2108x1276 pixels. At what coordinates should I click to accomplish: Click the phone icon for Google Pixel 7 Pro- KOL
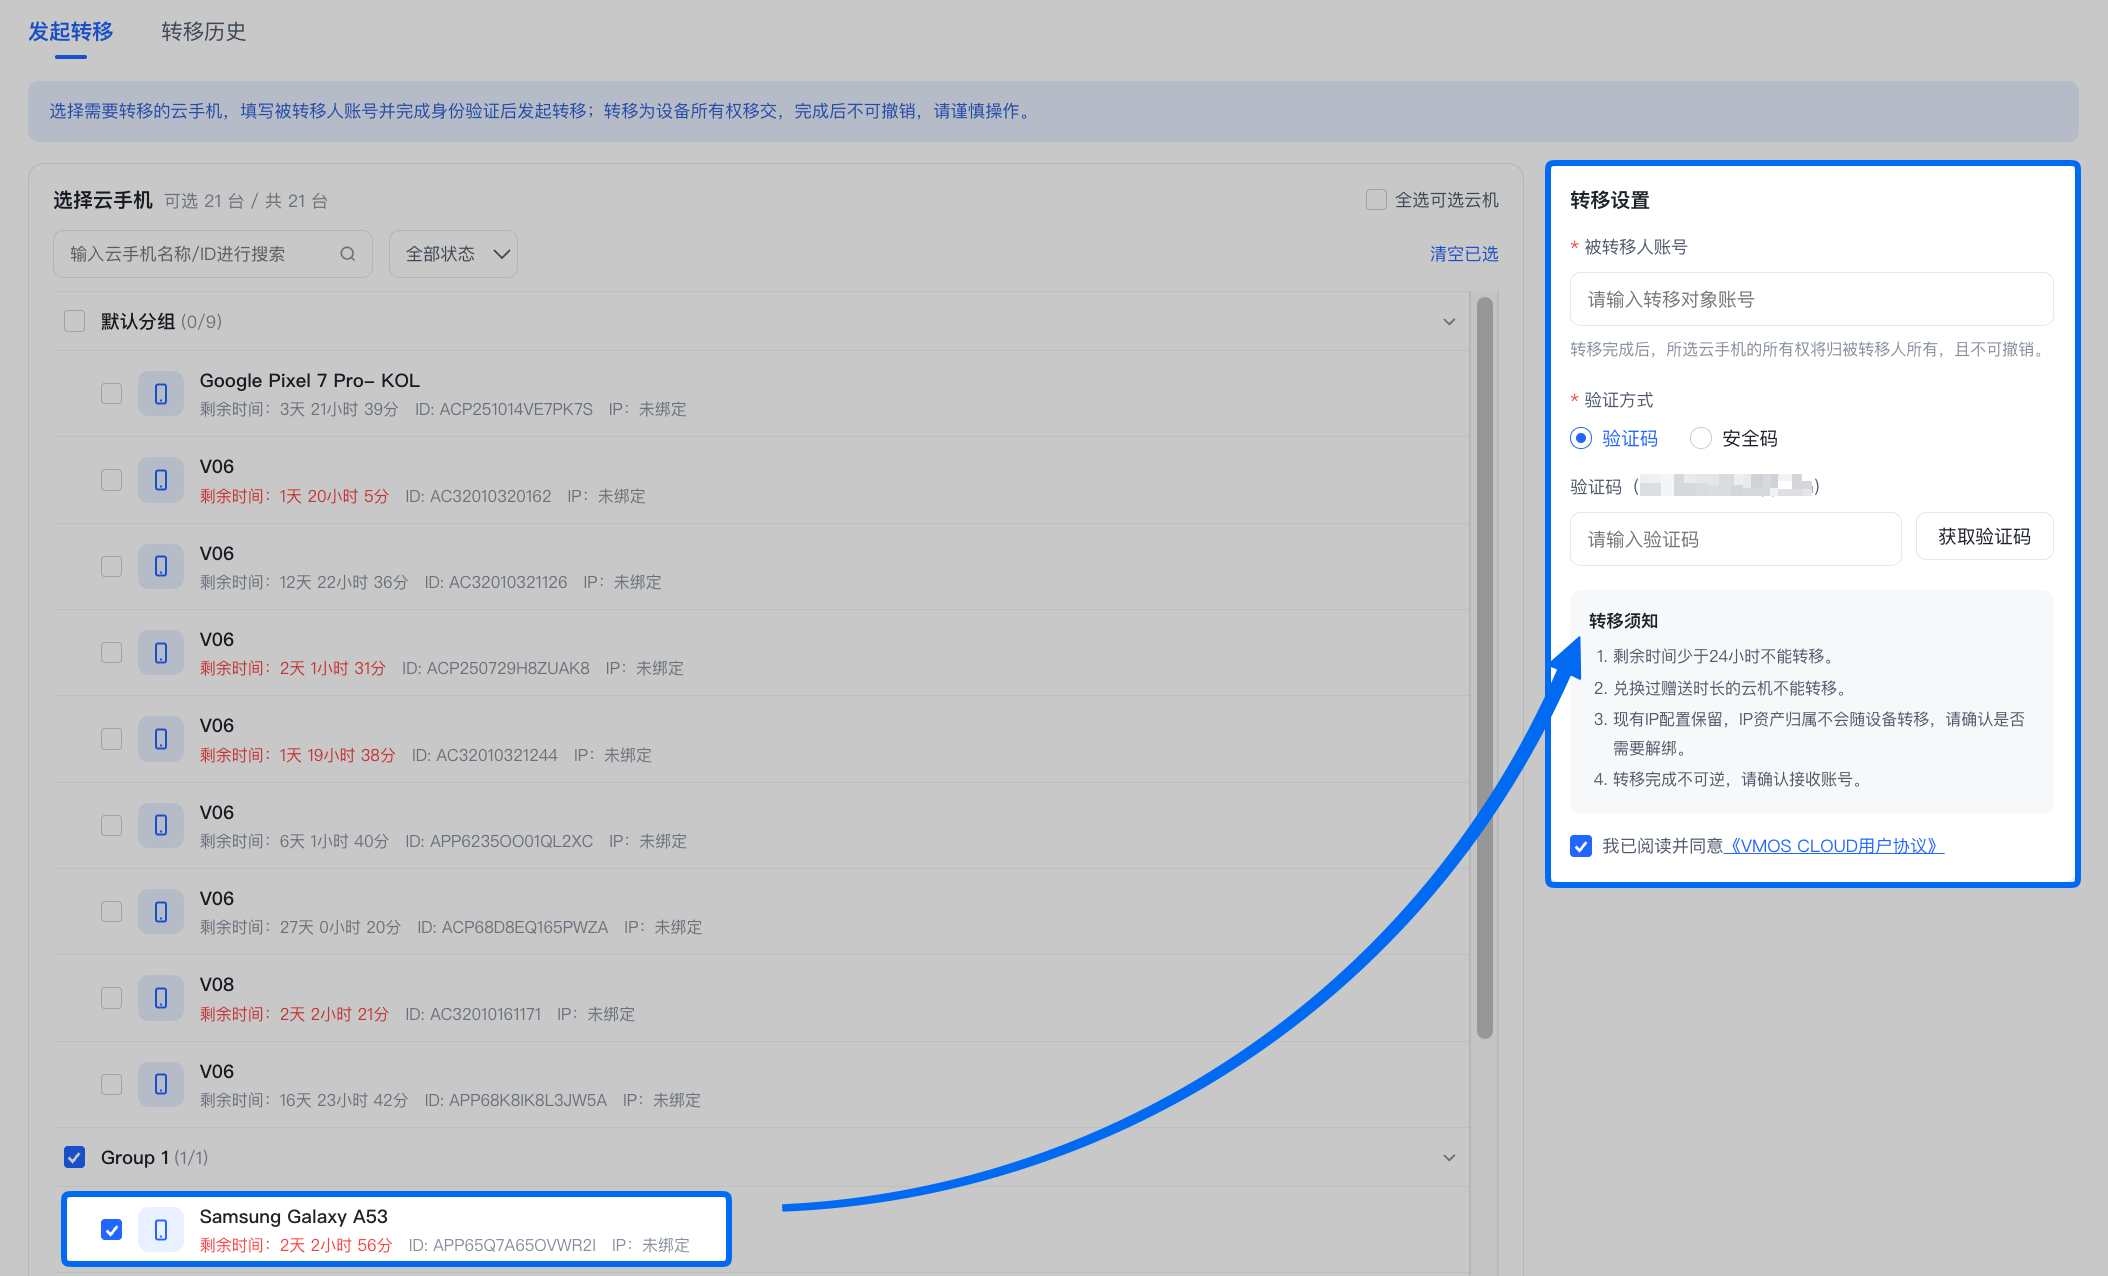point(161,394)
